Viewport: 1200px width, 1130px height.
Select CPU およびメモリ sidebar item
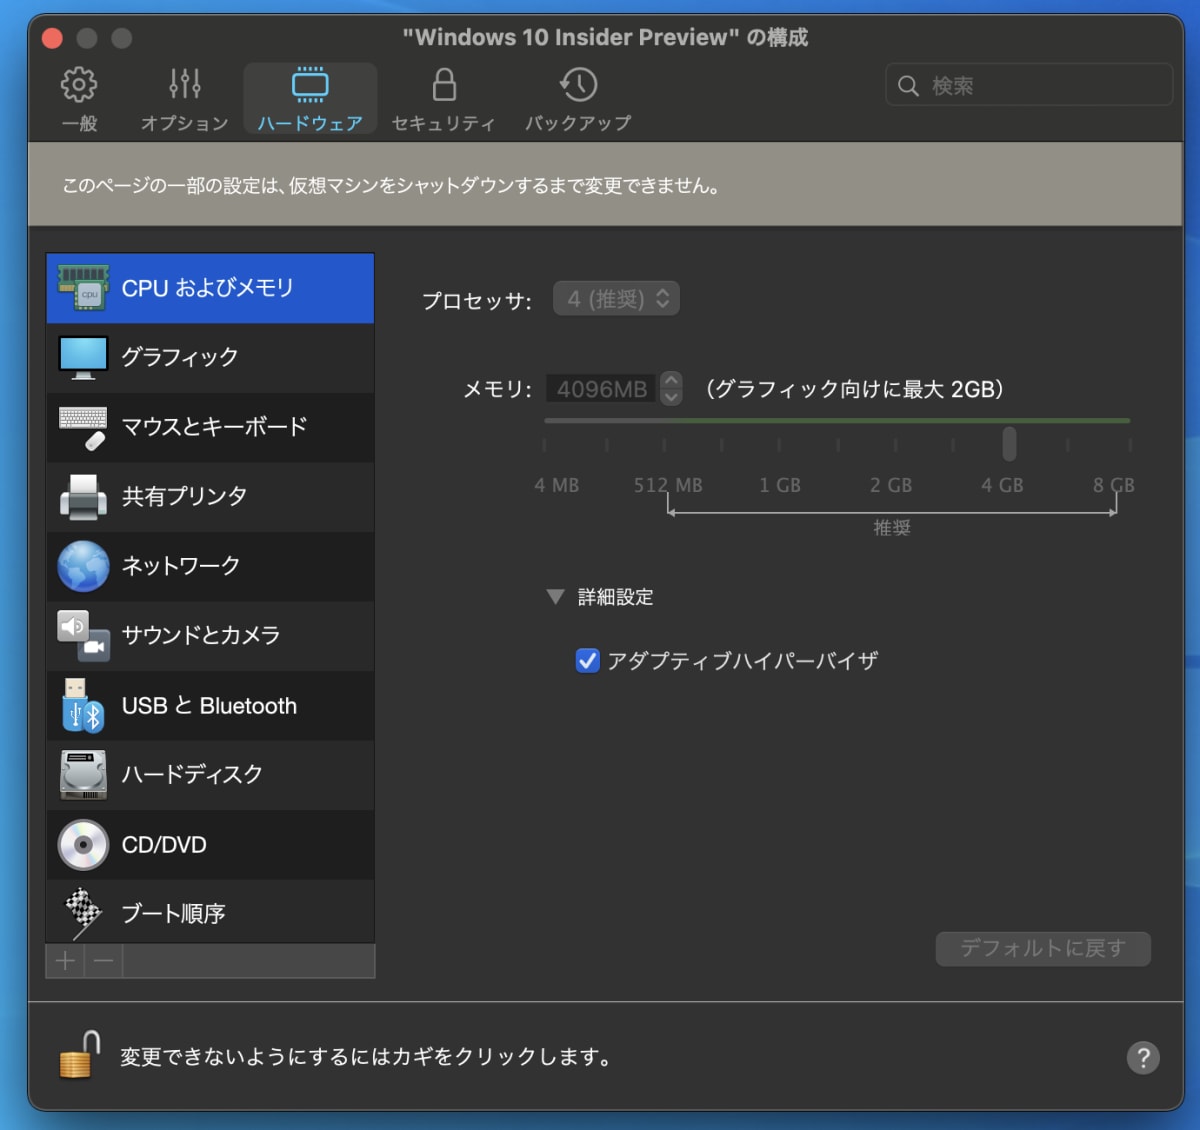point(210,288)
